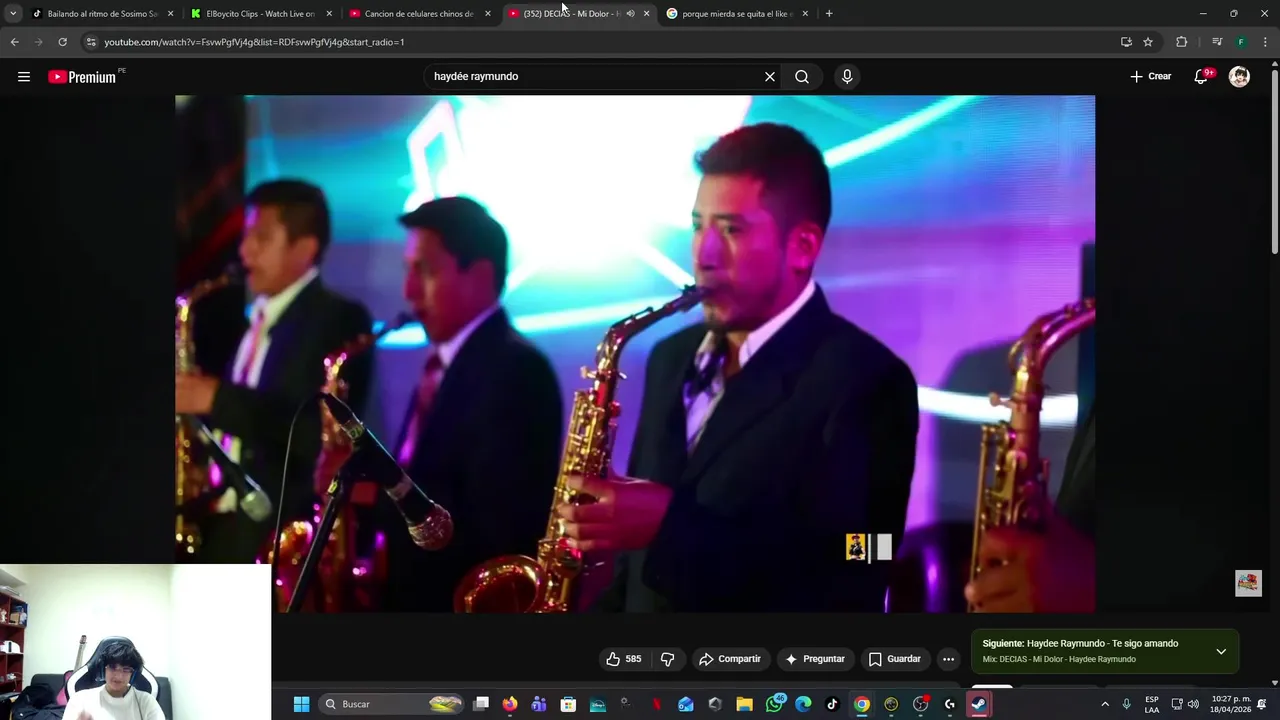Expand the Siguiente mix playlist panel
Screen dimensions: 1280x720
(1221, 652)
